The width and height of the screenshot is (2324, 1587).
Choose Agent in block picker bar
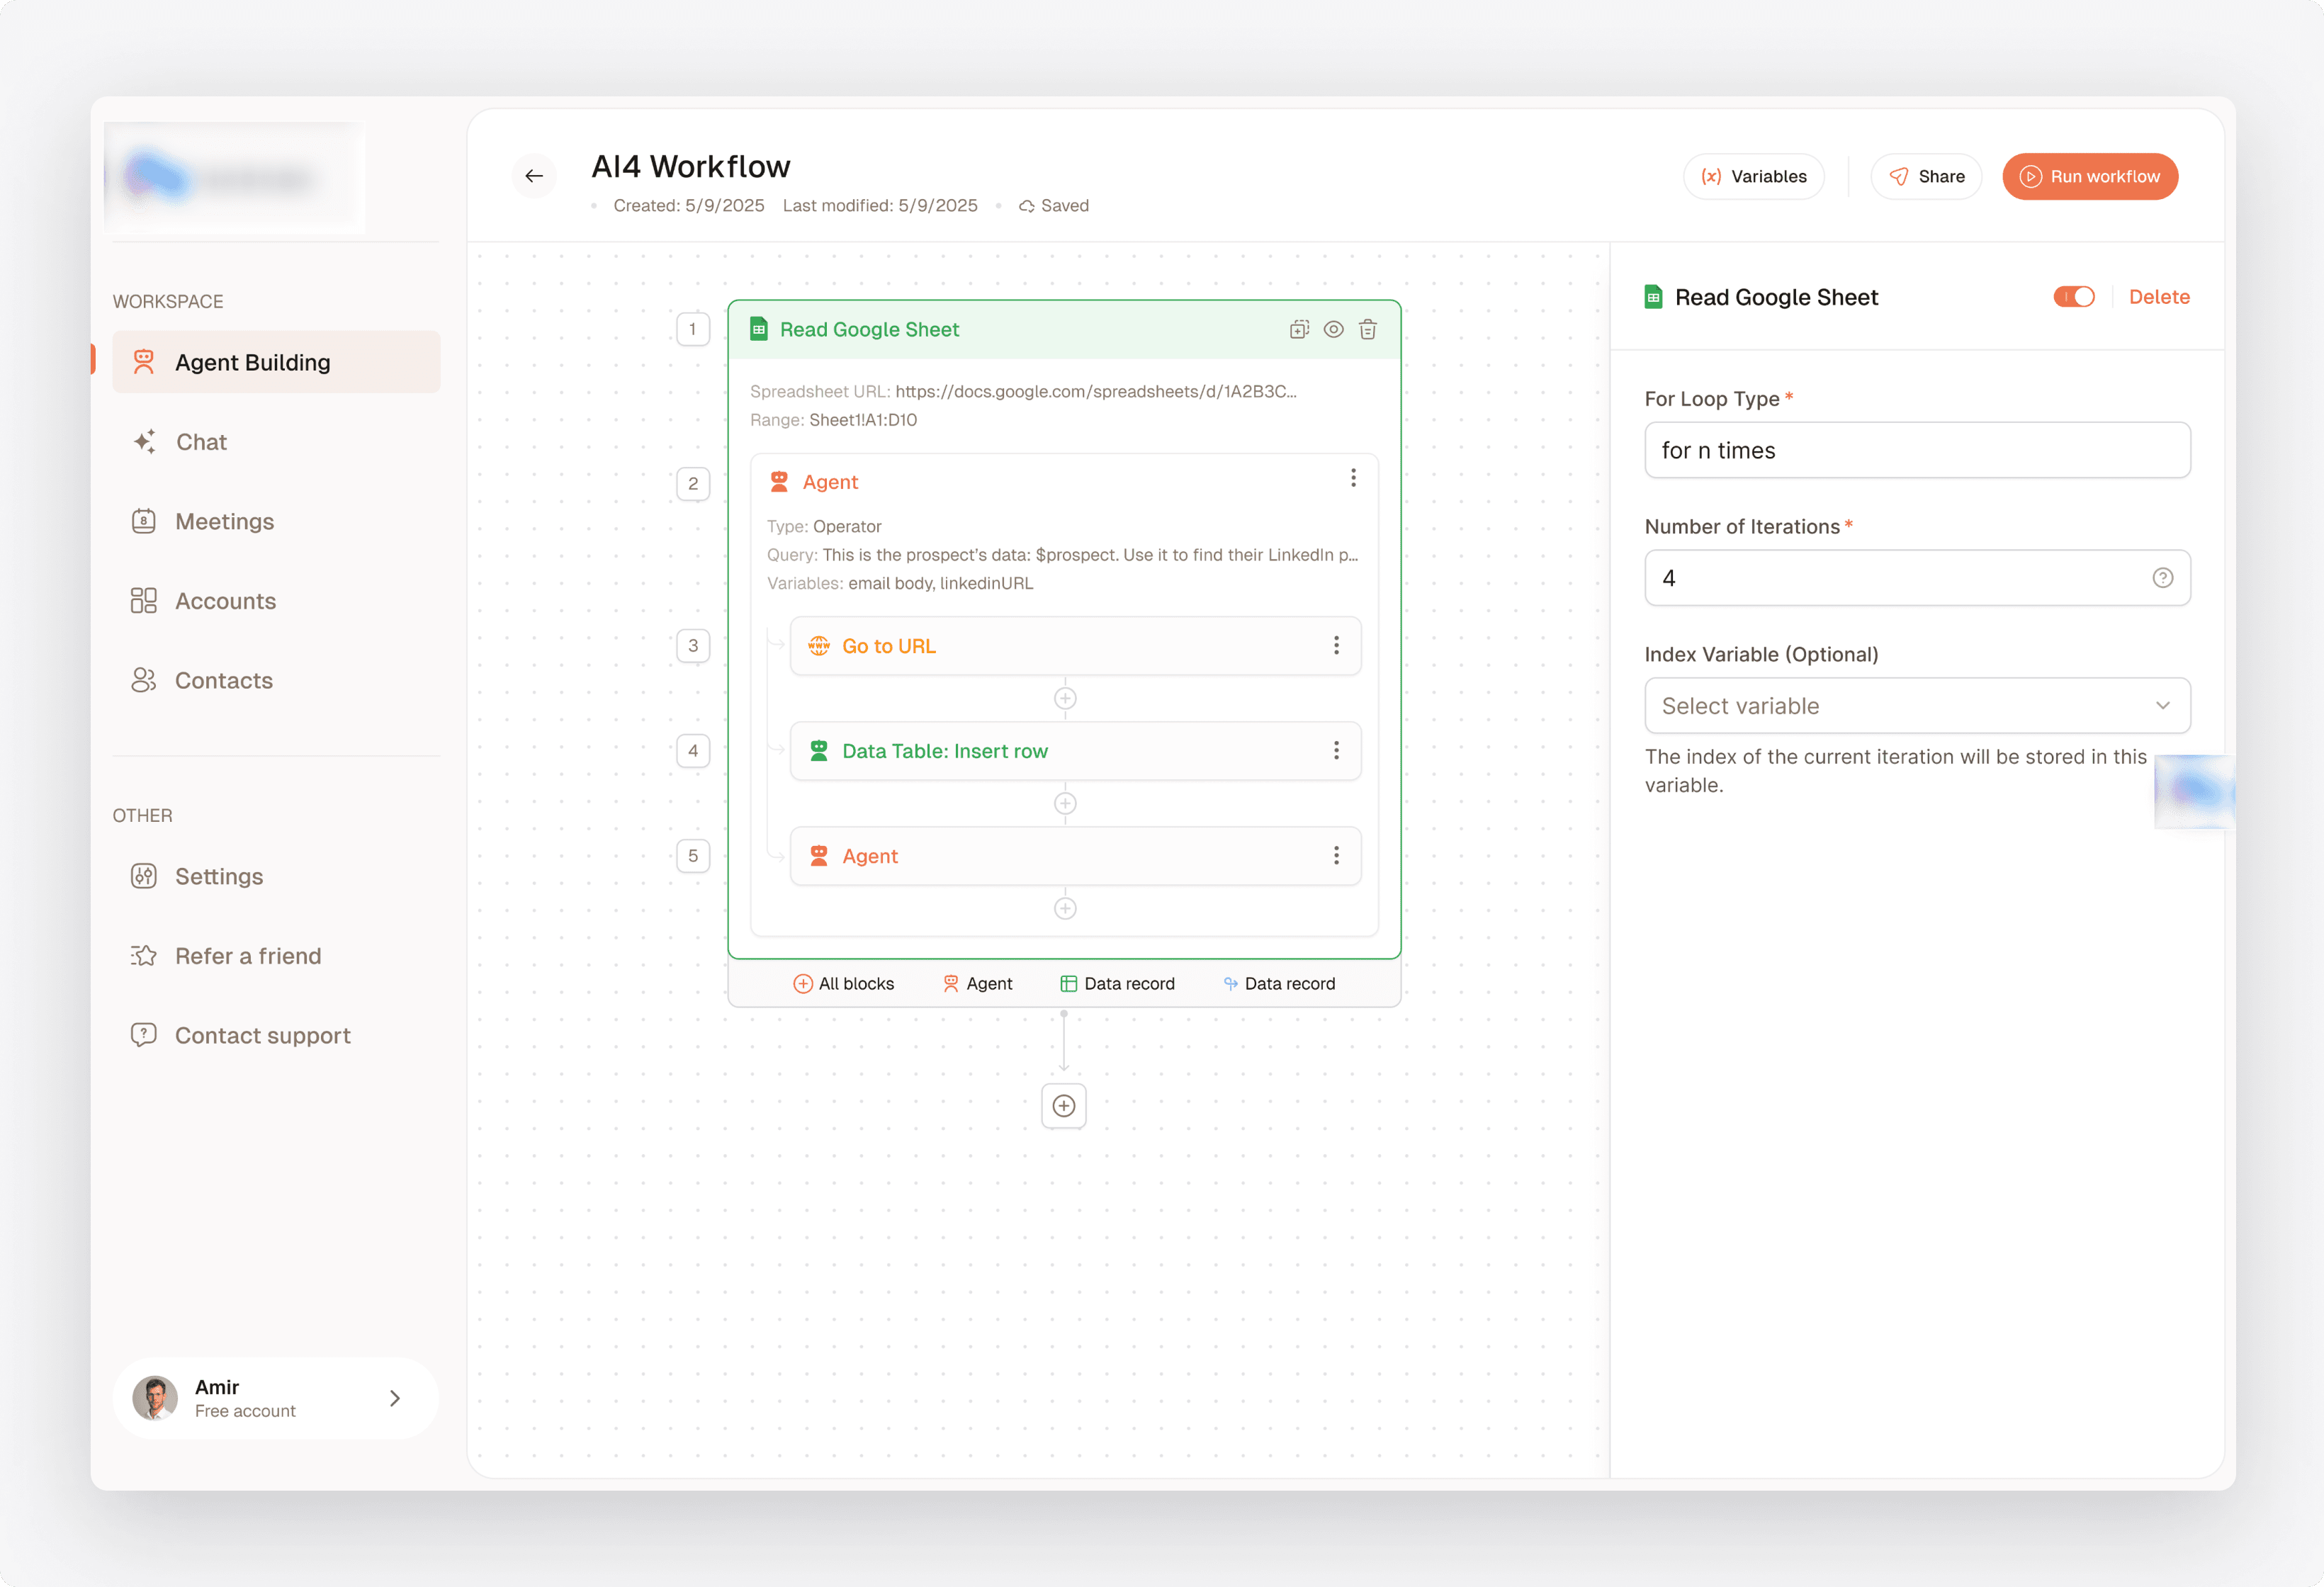tap(977, 983)
